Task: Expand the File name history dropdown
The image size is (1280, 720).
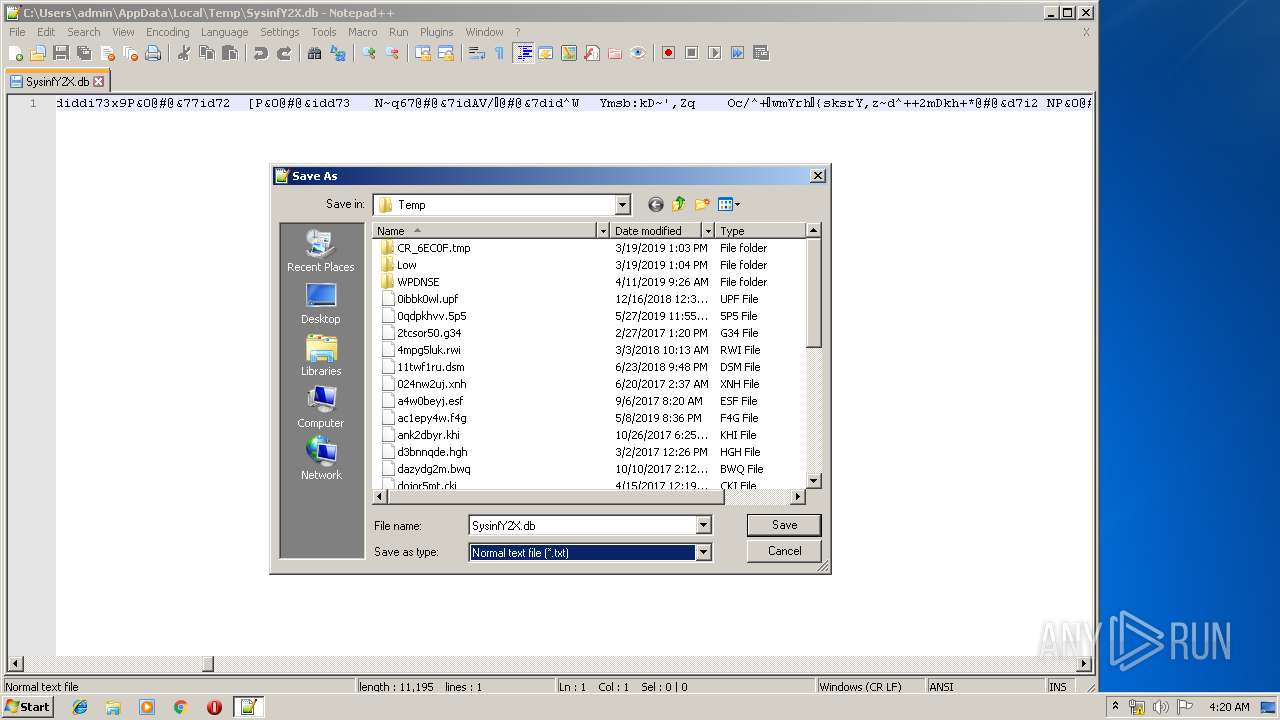Action: tap(703, 525)
